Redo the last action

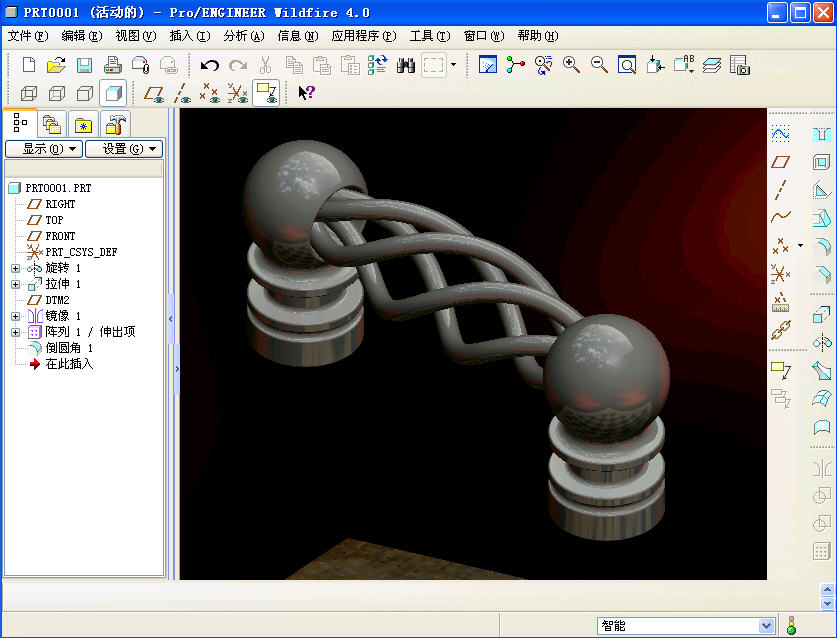[x=238, y=65]
